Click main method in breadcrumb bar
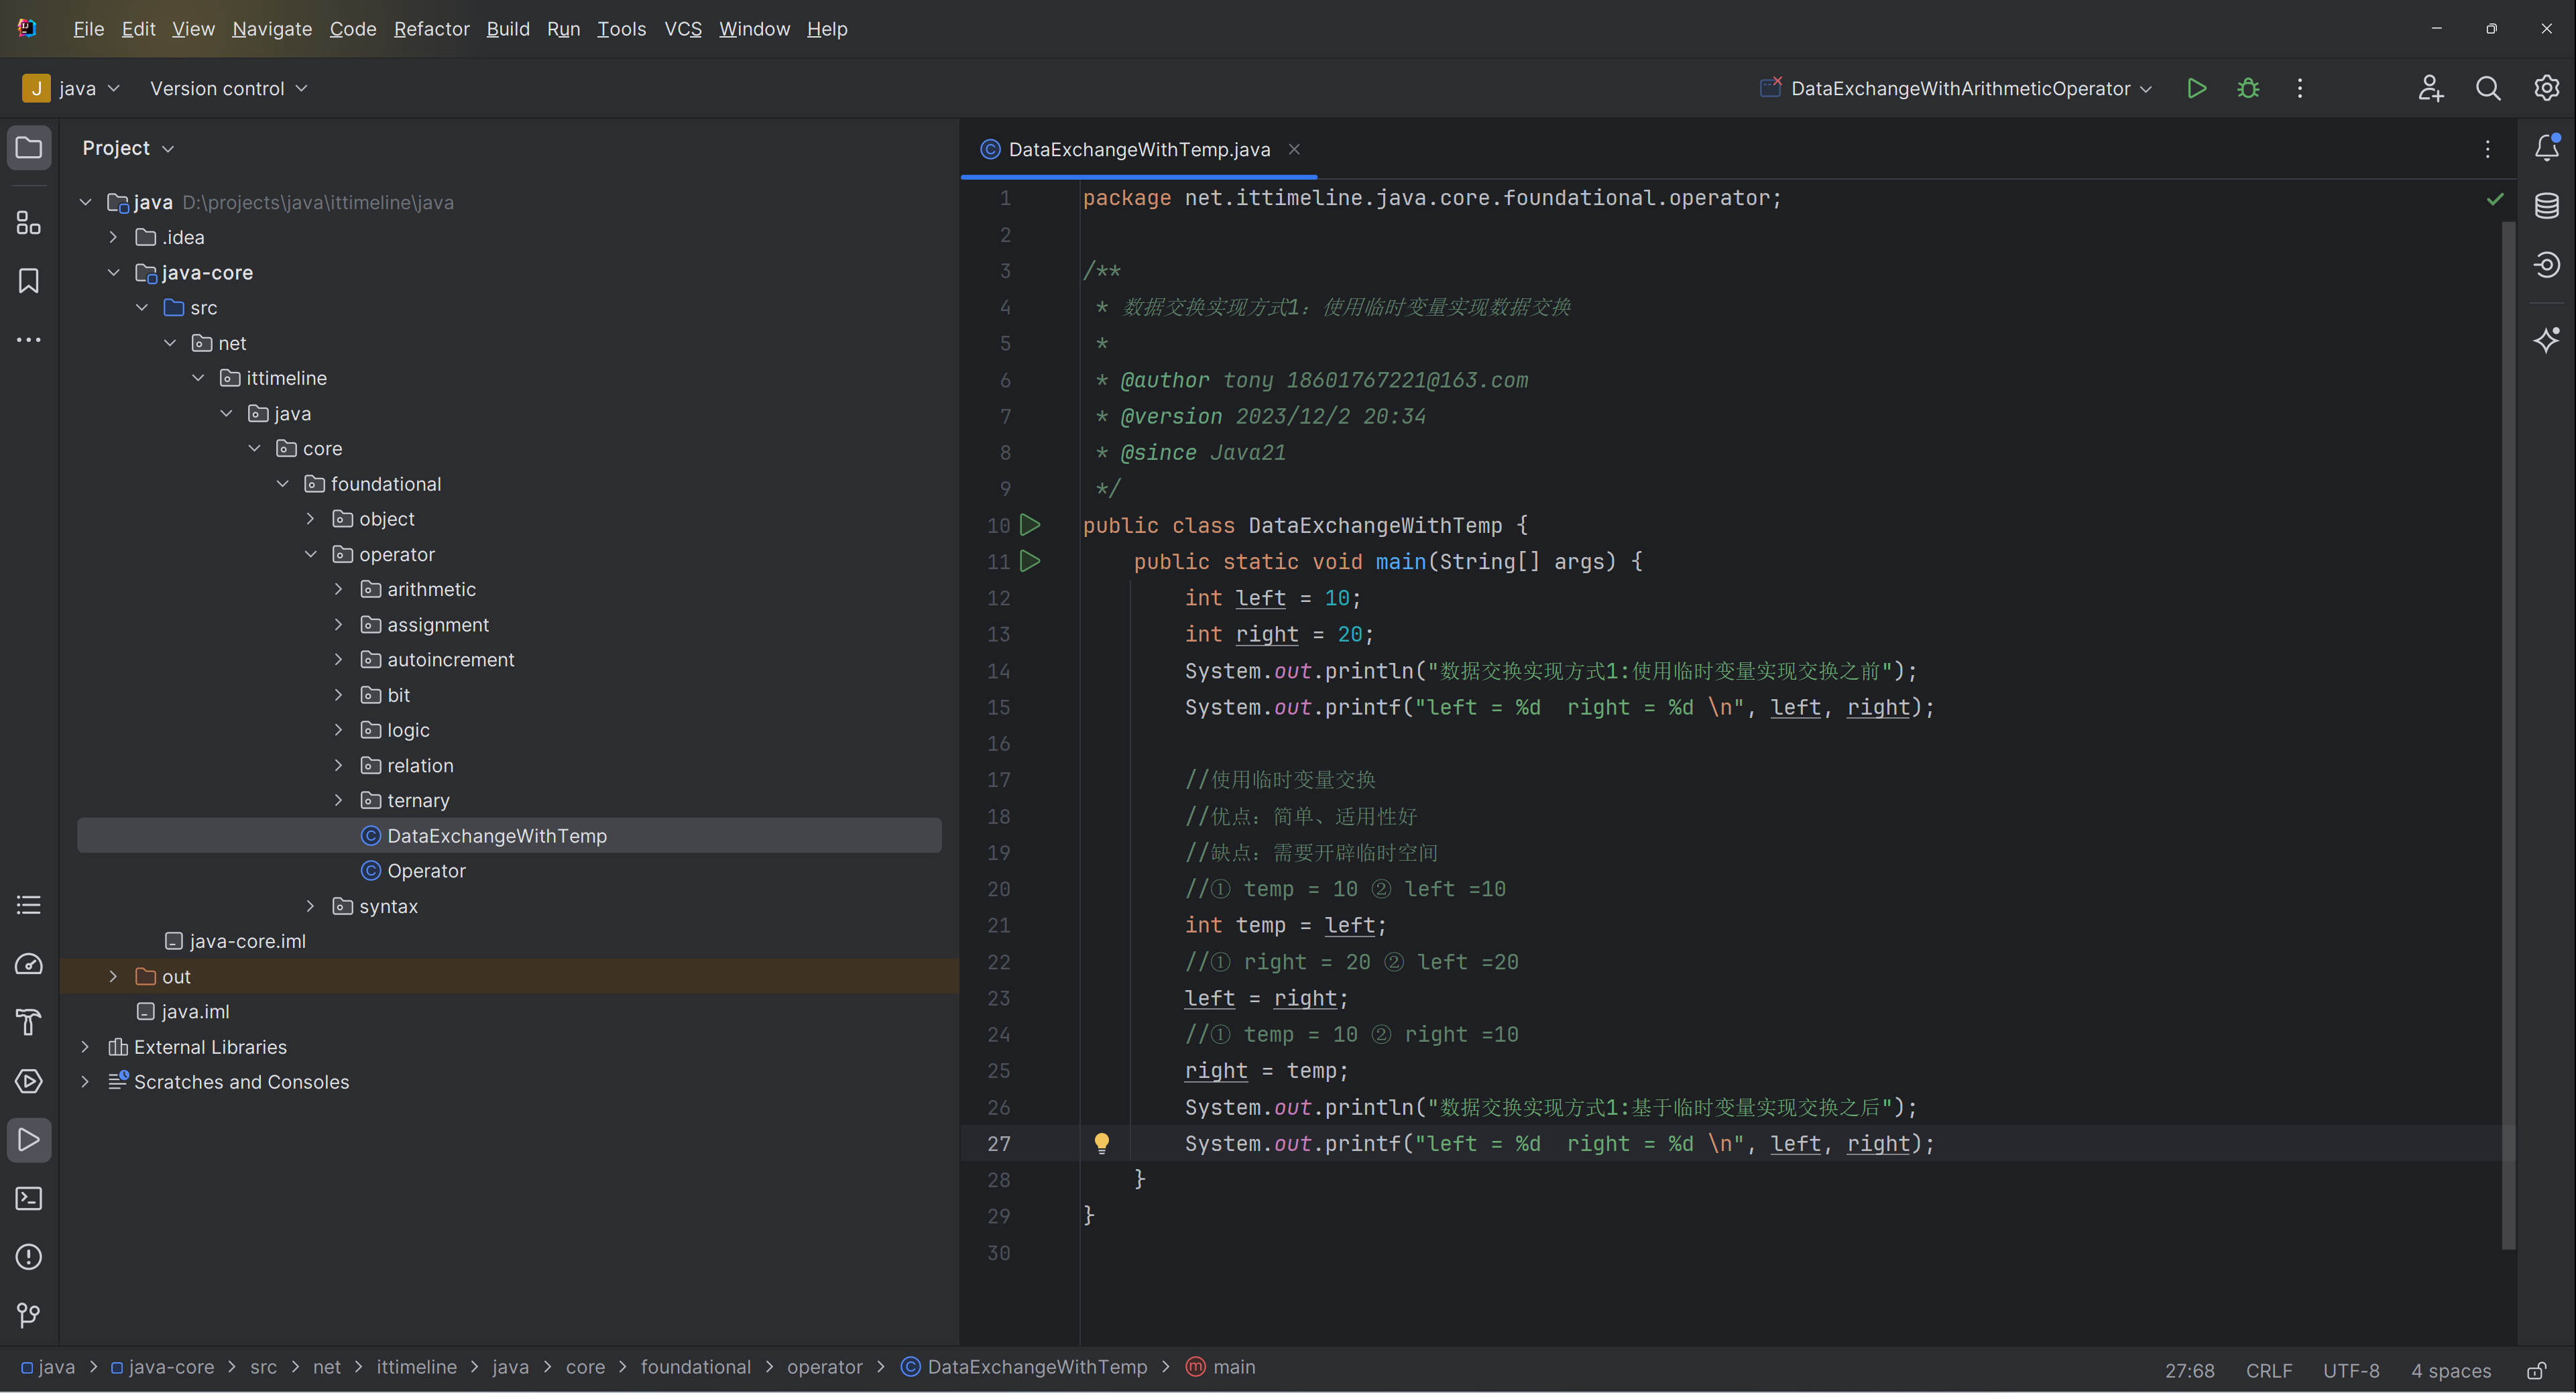 point(1220,1367)
